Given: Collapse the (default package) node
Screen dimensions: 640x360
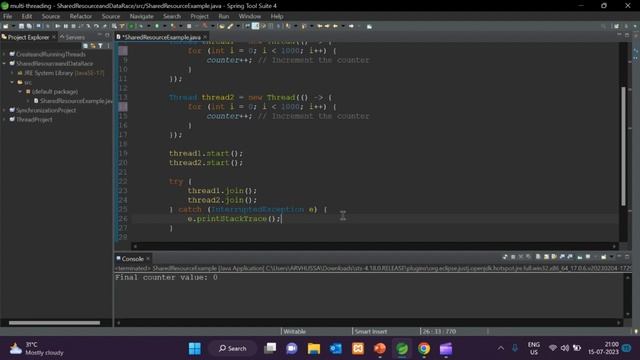Looking at the screenshot, I should tap(20, 91).
